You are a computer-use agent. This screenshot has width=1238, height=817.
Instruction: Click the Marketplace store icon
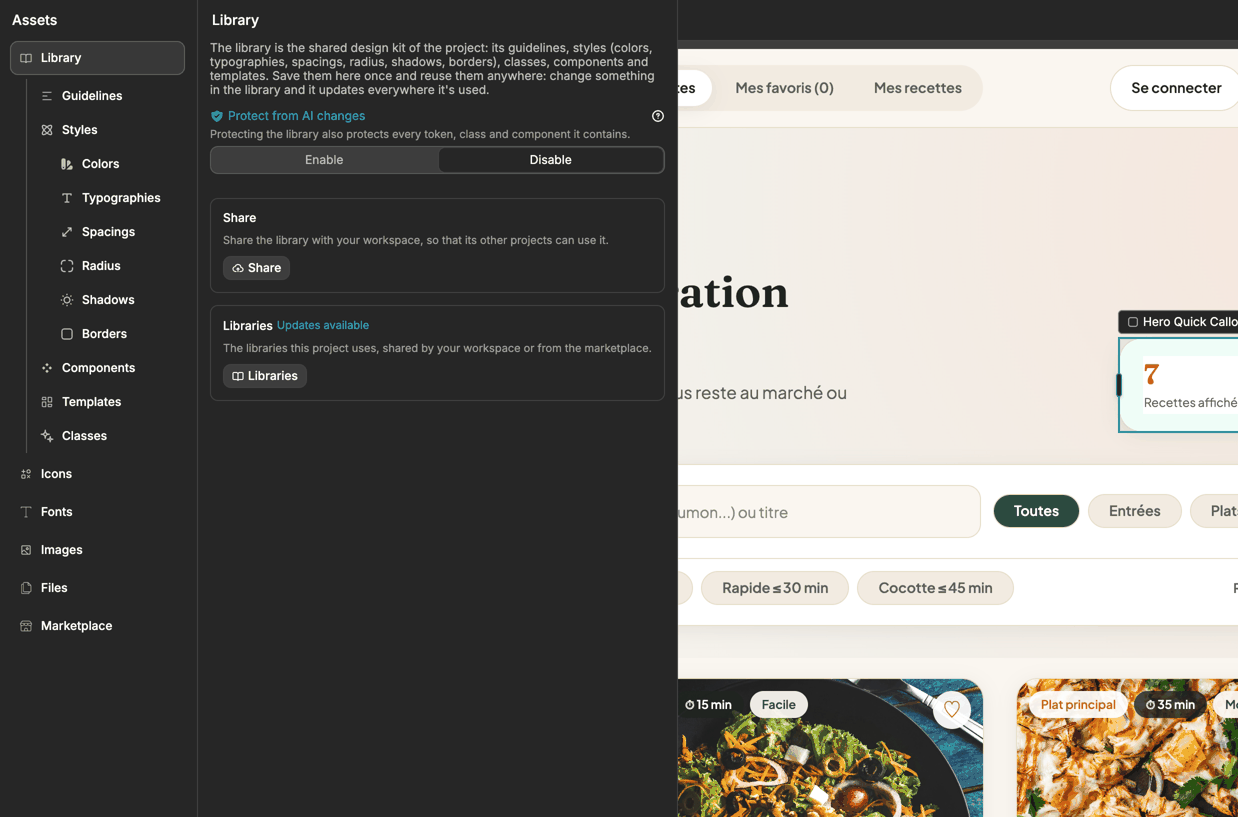click(x=26, y=626)
